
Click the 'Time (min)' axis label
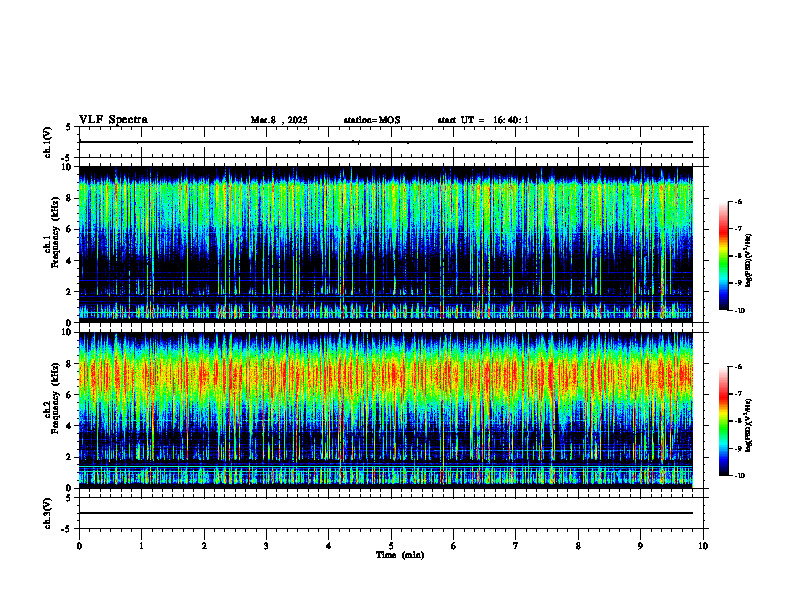[400, 555]
